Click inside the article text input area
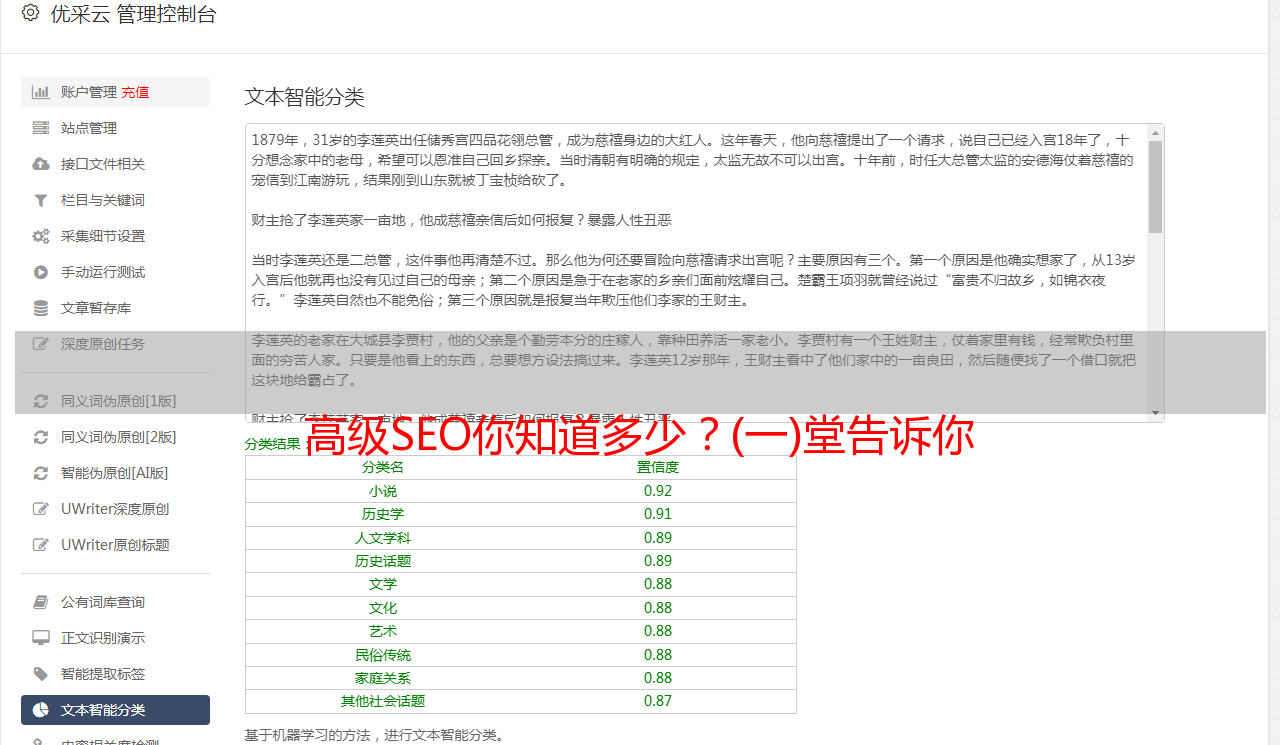The height and width of the screenshot is (745, 1280). point(696,273)
